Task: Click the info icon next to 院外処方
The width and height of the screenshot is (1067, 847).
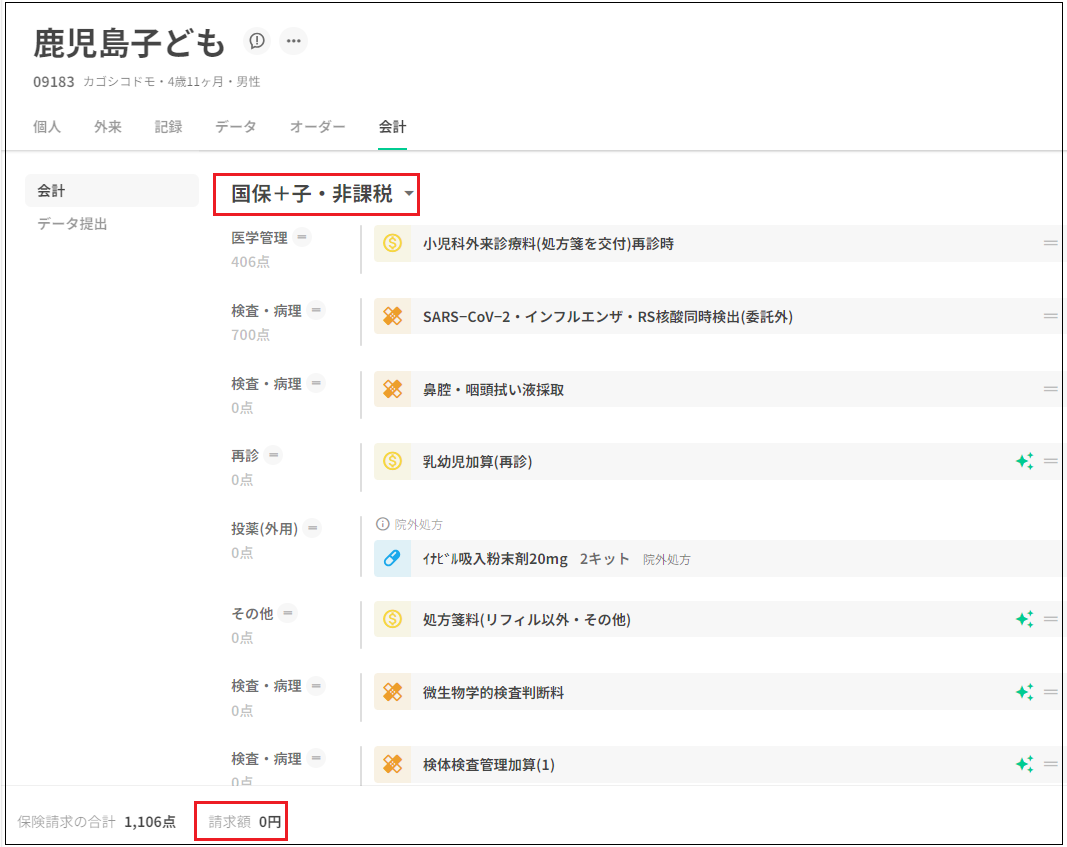Action: tap(382, 524)
